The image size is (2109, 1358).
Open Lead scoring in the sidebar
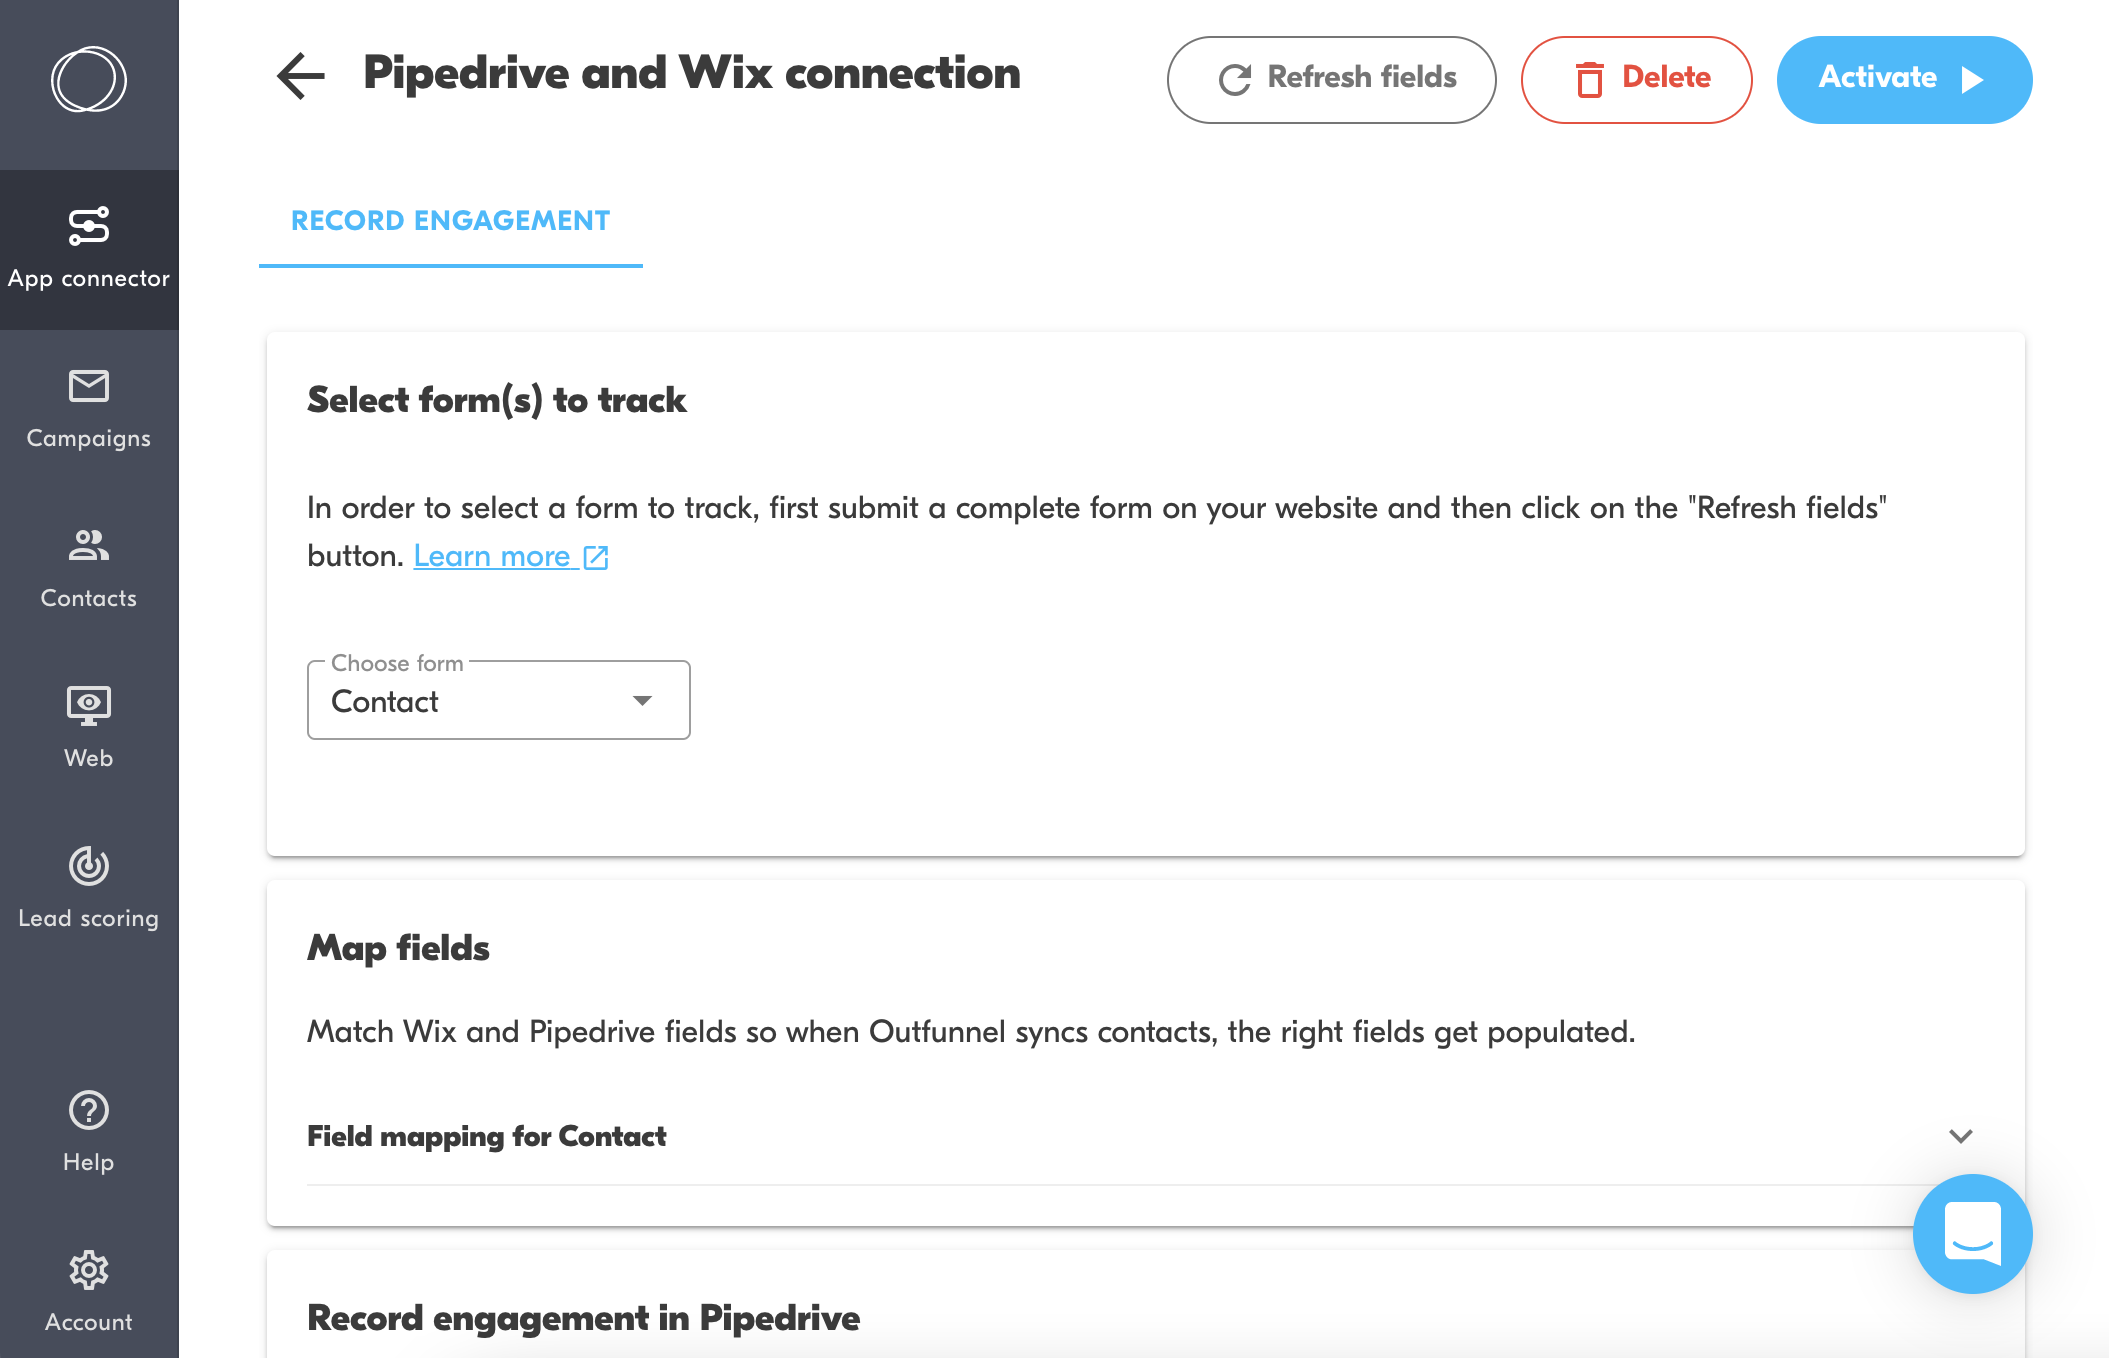point(89,888)
